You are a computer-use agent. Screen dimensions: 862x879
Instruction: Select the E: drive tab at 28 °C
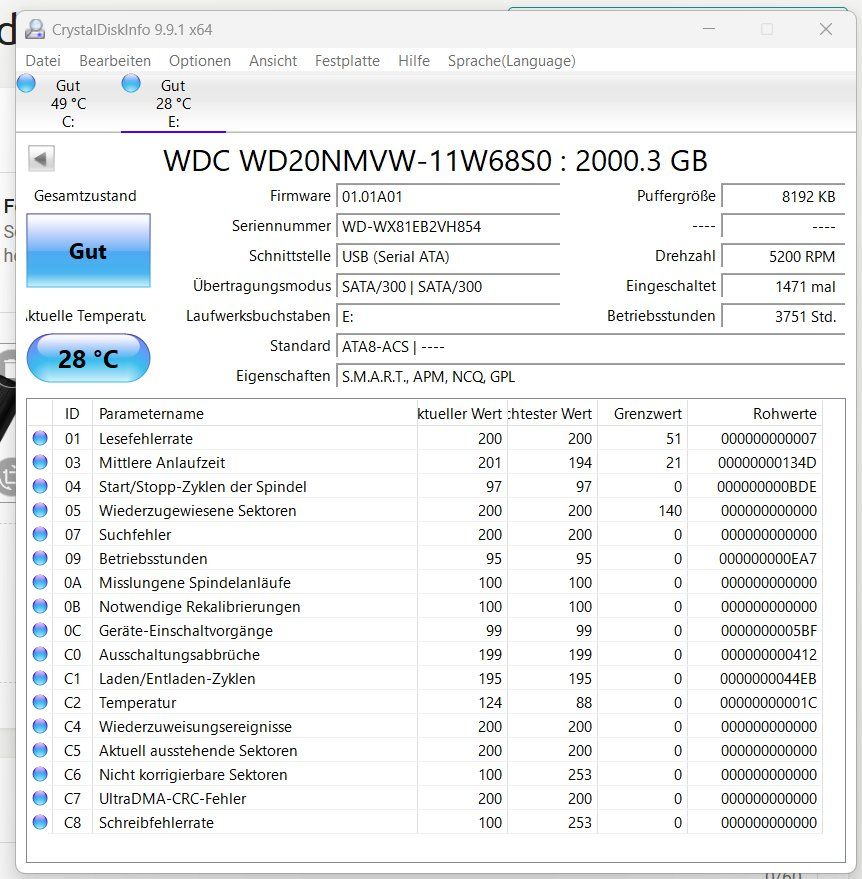173,103
